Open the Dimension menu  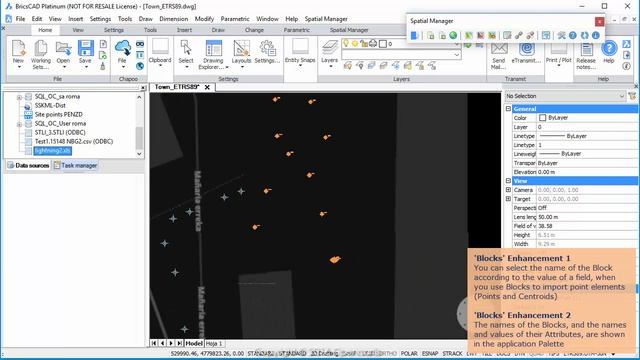pos(173,19)
